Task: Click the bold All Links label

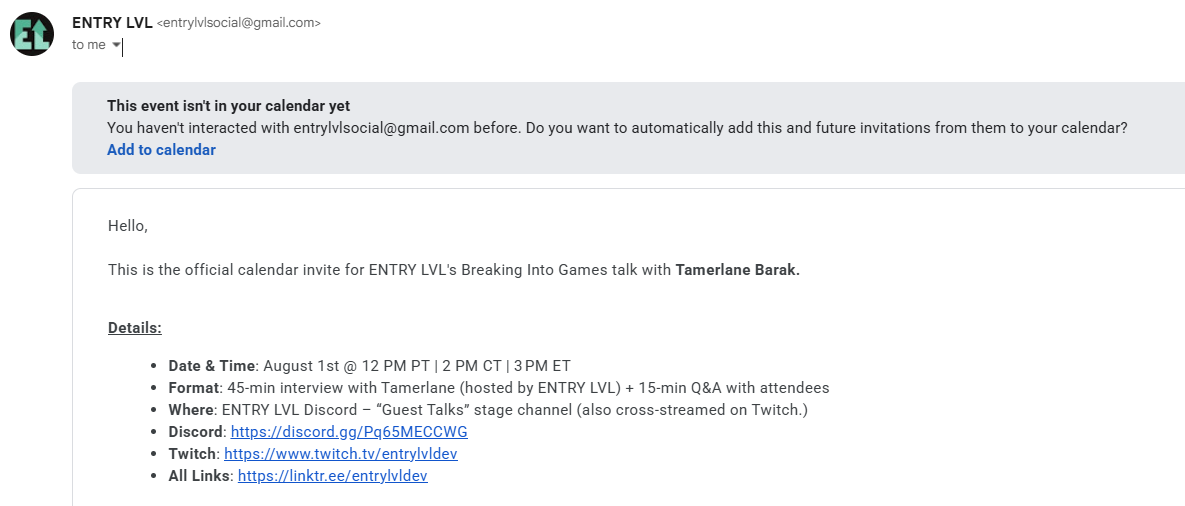Action: [x=200, y=476]
